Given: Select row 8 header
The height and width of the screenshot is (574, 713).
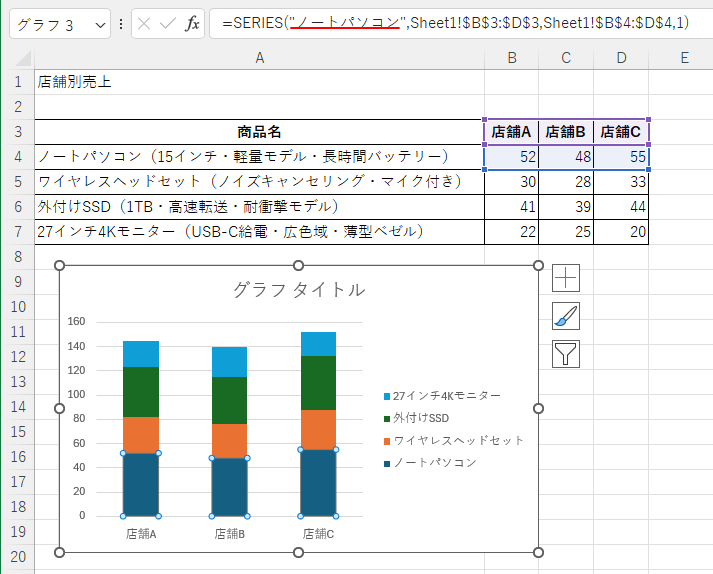Looking at the screenshot, I should point(18,257).
